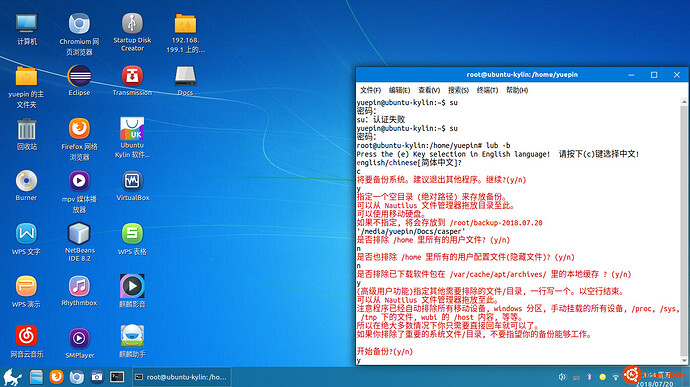Image resolution: width=690 pixels, height=387 pixels.
Task: Open screenshot camera tool in taskbar
Action: coord(97,377)
